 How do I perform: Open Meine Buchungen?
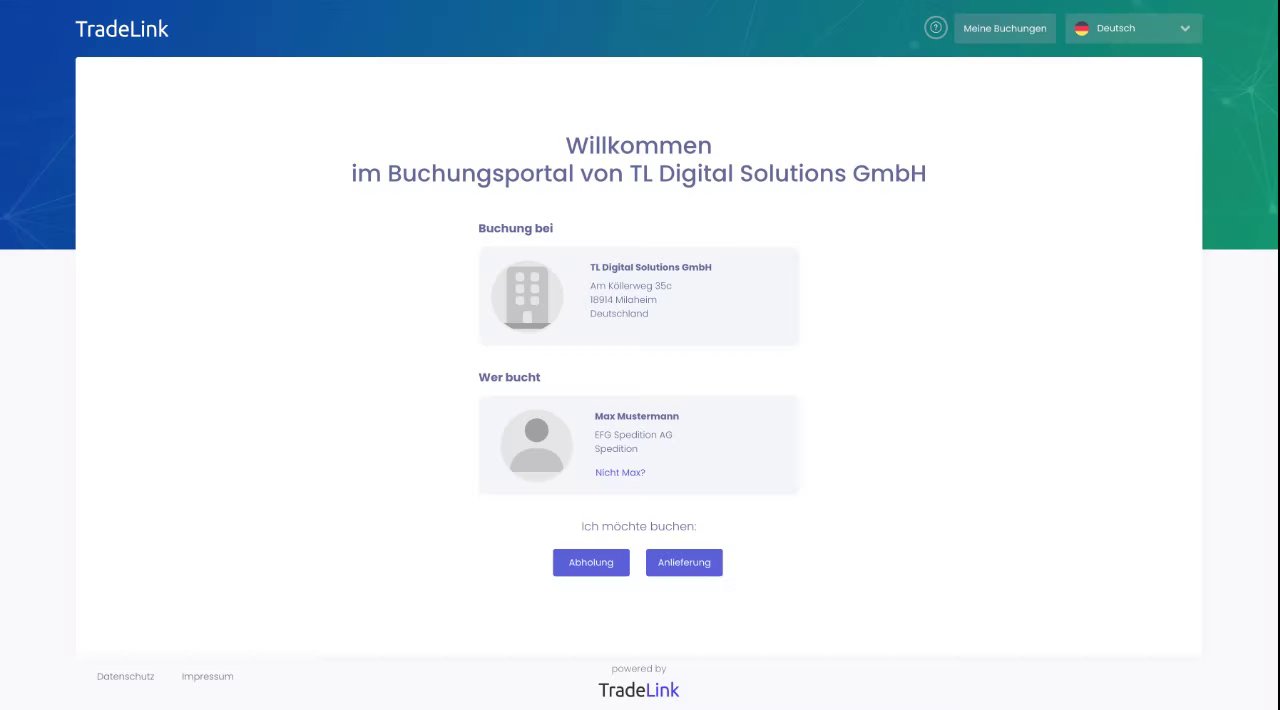pos(1005,28)
